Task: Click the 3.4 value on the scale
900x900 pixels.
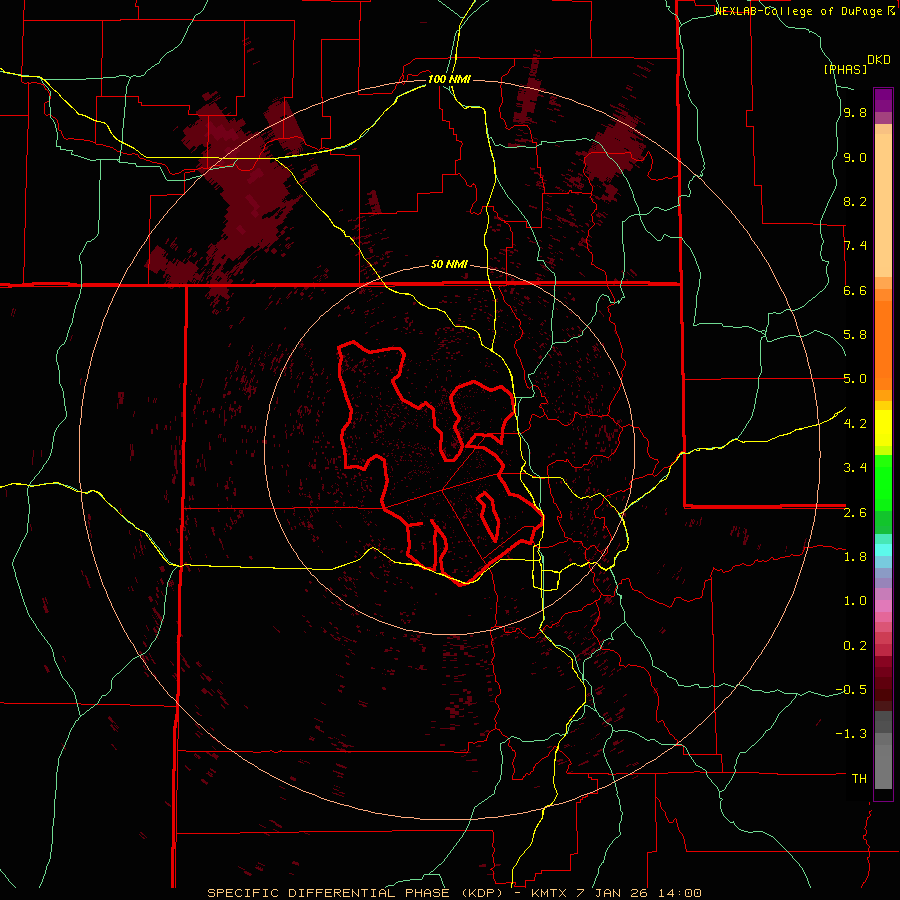Action: pyautogui.click(x=855, y=468)
